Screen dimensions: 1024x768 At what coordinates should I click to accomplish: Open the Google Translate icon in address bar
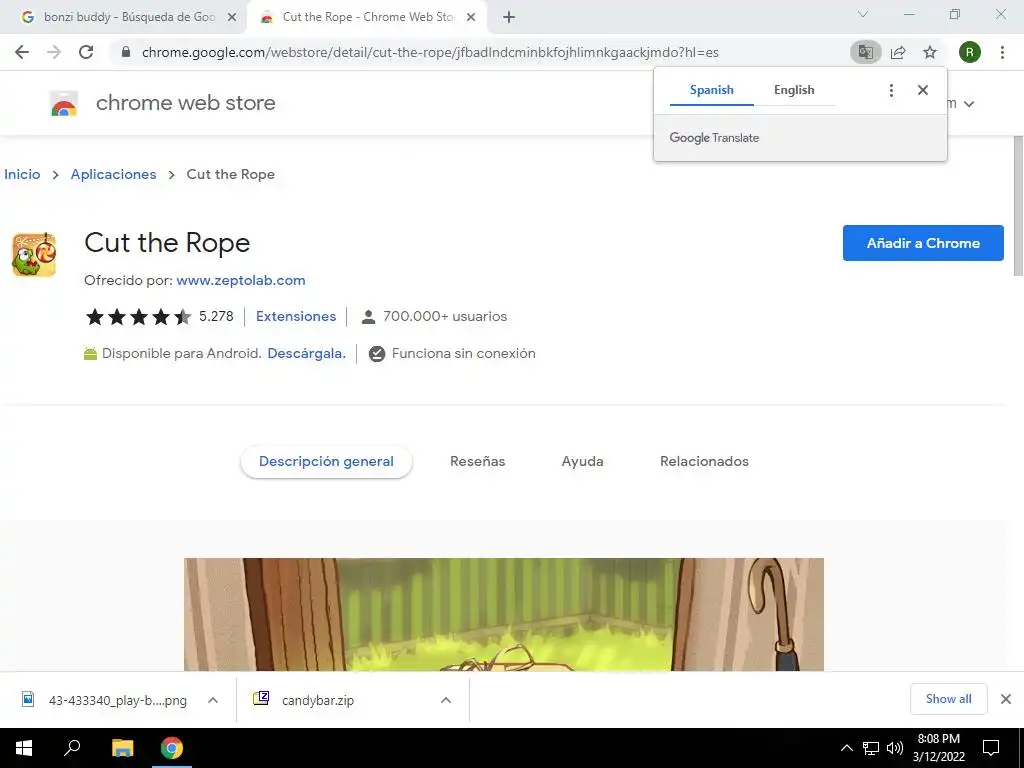pos(865,52)
